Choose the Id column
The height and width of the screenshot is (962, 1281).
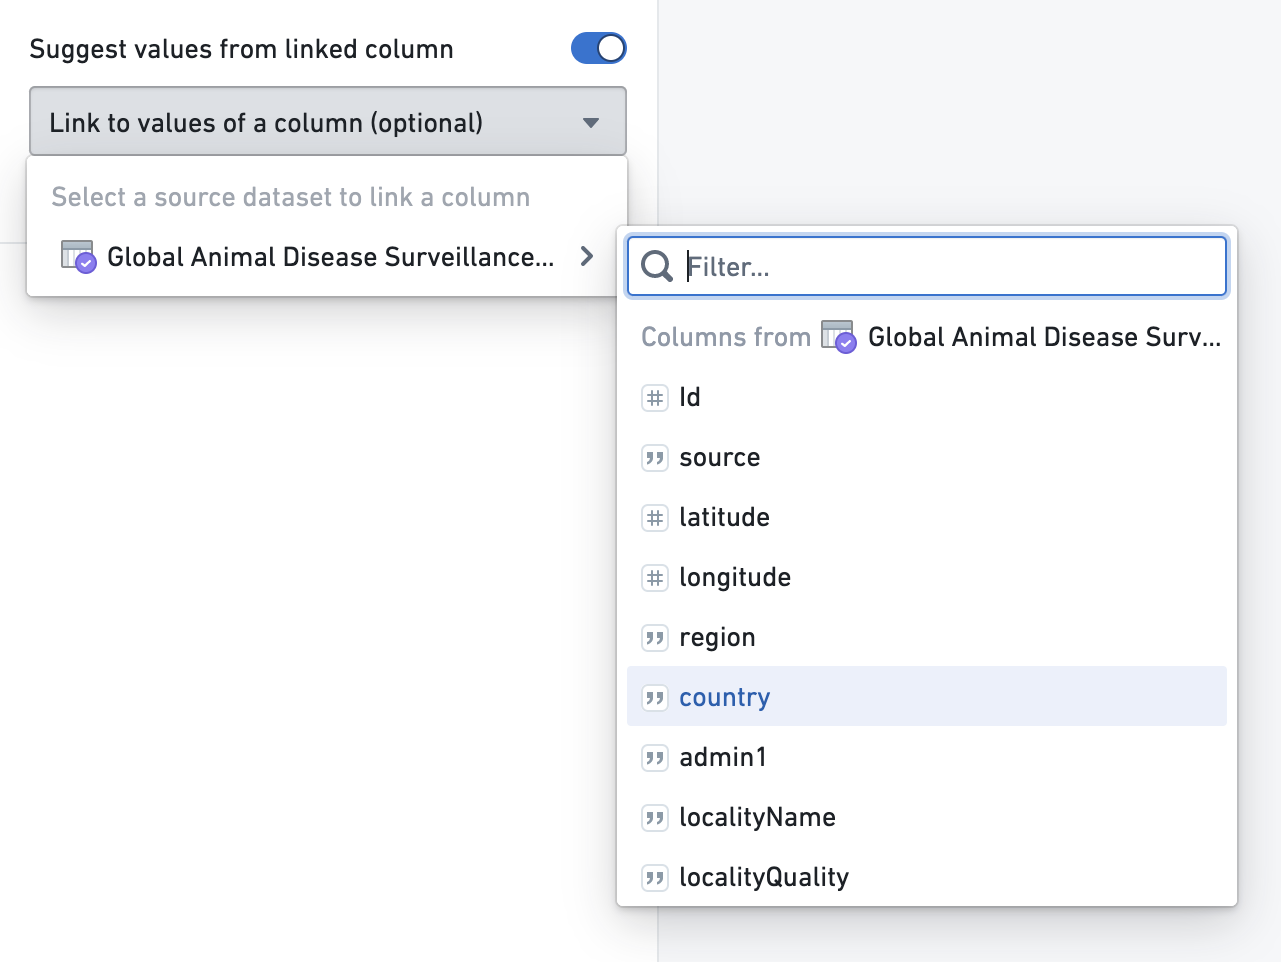tap(927, 397)
